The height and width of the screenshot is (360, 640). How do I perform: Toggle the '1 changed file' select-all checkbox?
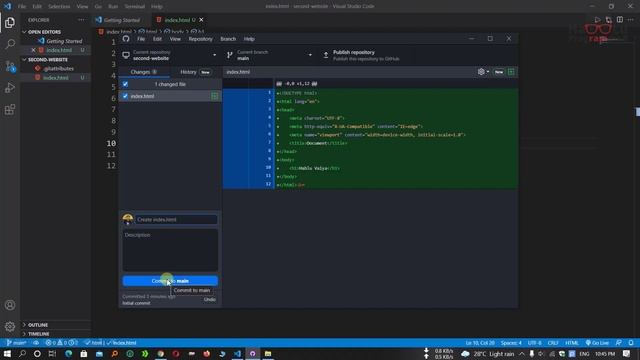point(125,84)
